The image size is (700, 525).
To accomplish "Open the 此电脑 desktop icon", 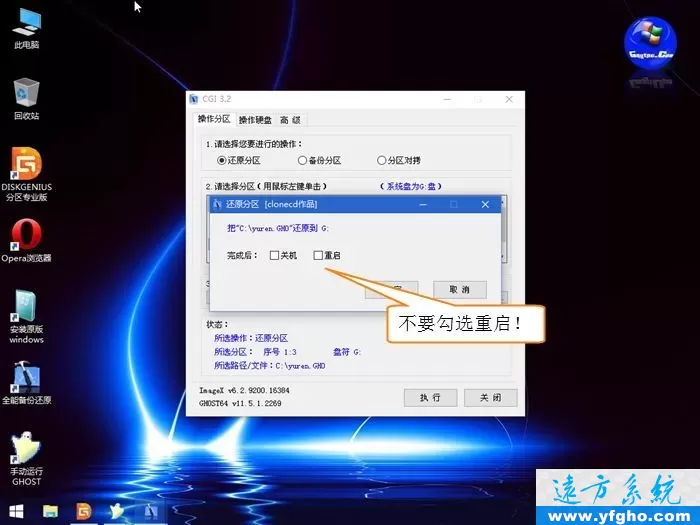I will 26,28.
